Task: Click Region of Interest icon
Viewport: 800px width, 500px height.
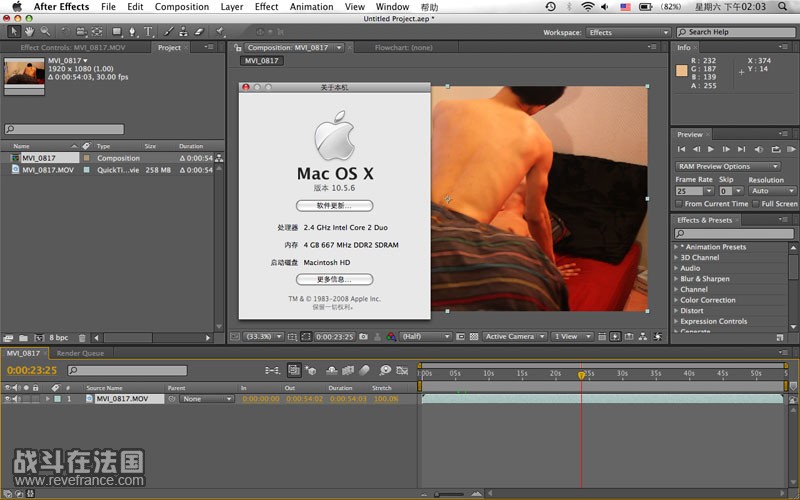Action: click(x=460, y=337)
